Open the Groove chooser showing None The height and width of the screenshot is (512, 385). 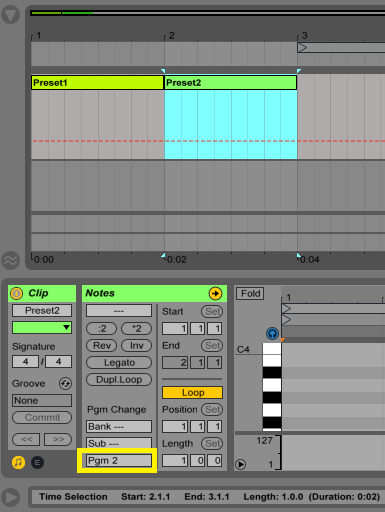pyautogui.click(x=42, y=400)
